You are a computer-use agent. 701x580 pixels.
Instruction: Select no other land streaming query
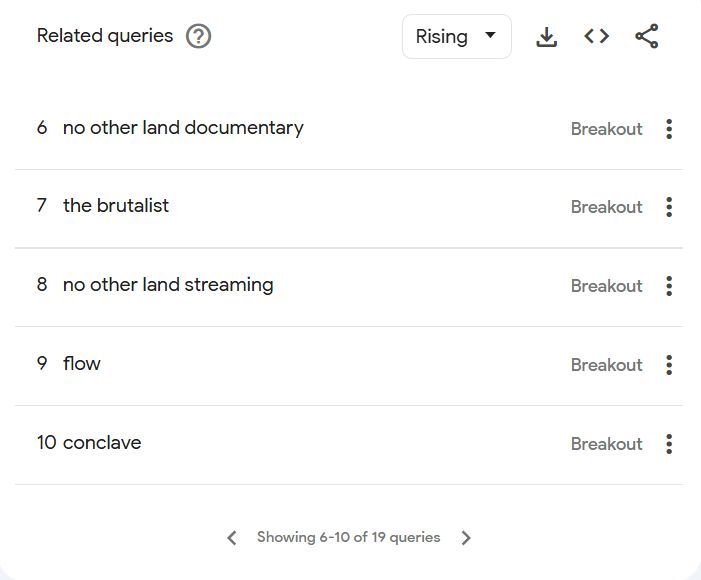pyautogui.click(x=168, y=285)
